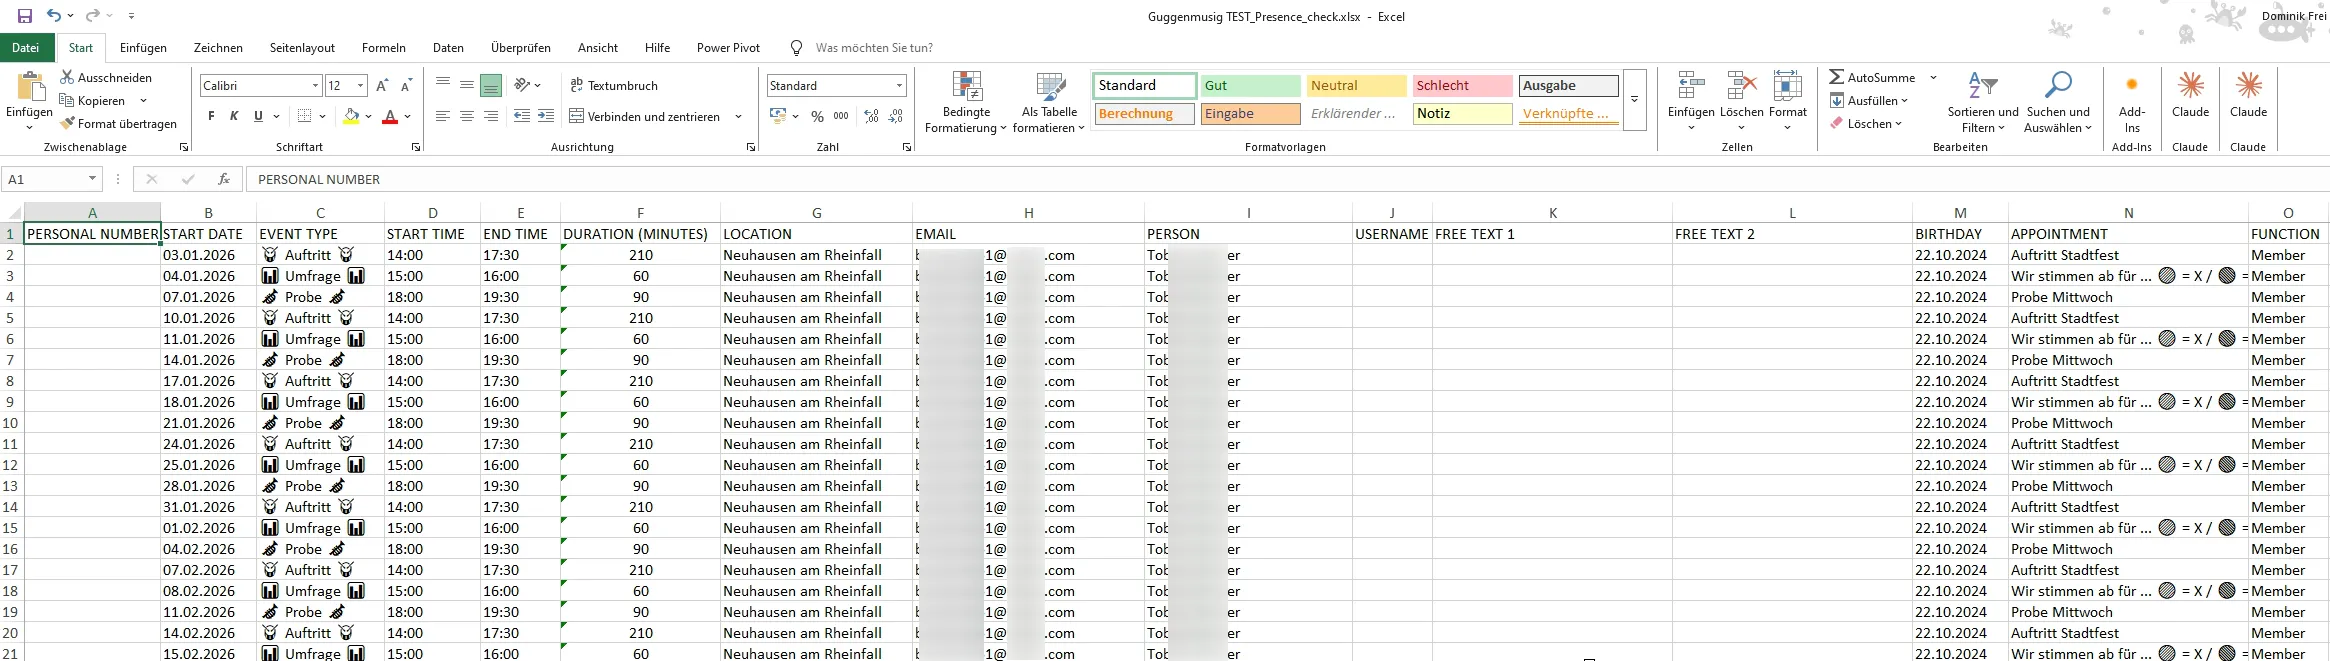Apply yellow fill color bucket
Screen dimensions: 2330x661
351,116
